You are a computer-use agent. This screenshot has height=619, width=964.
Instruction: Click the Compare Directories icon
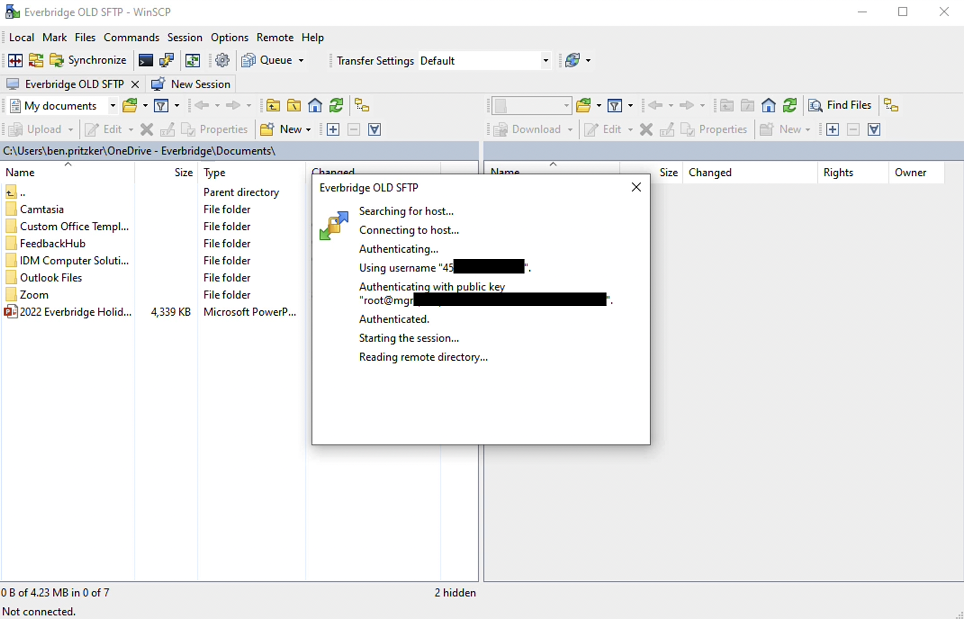[16, 61]
